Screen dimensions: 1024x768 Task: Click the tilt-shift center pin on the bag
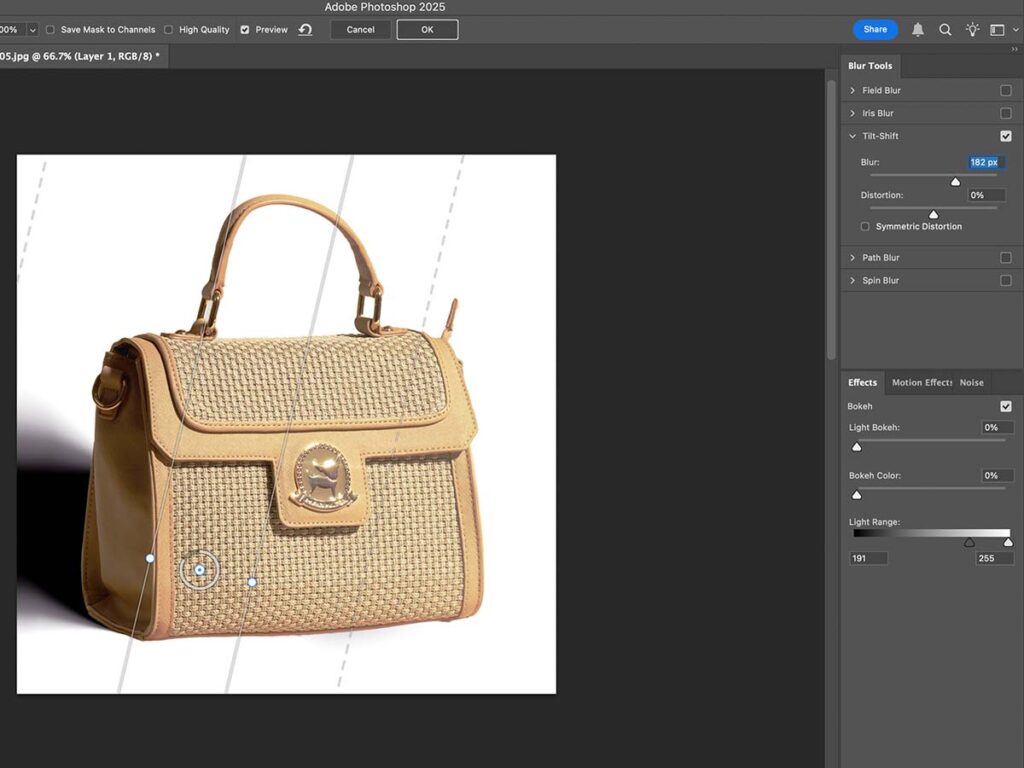coord(199,570)
